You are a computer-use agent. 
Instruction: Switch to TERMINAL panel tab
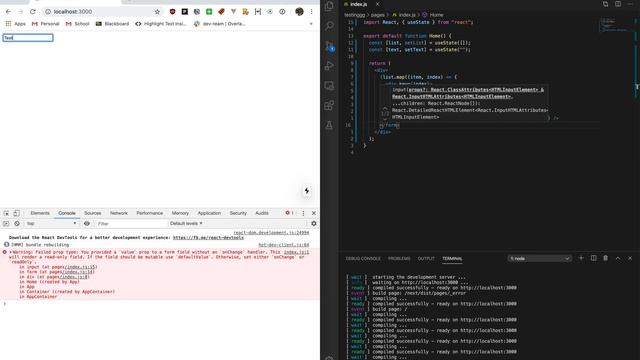coord(452,259)
